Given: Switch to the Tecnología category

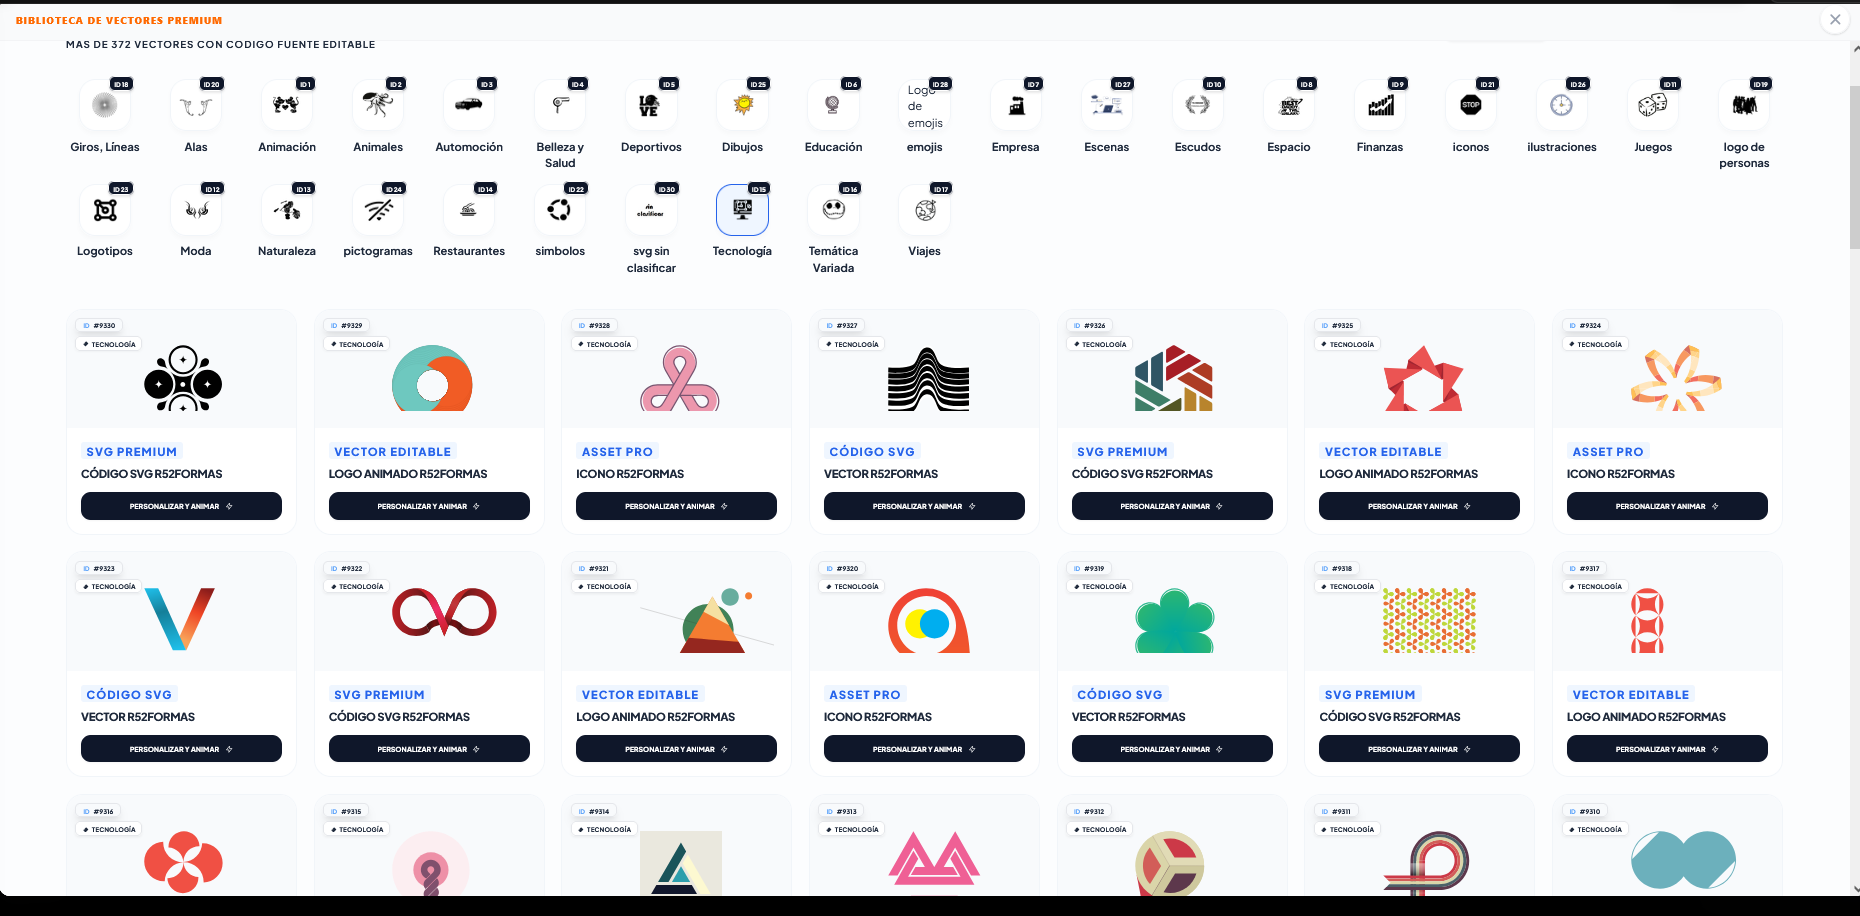Looking at the screenshot, I should 742,210.
